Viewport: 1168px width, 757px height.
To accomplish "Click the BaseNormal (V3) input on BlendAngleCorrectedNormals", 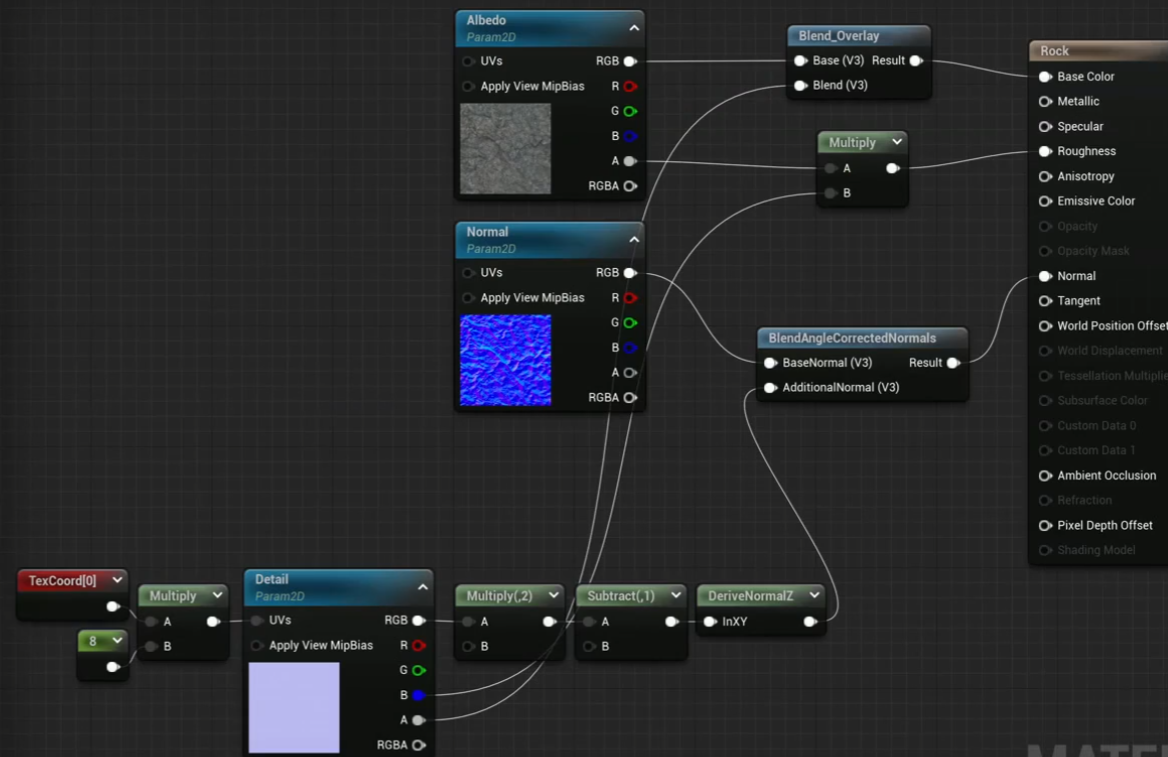I will [769, 362].
